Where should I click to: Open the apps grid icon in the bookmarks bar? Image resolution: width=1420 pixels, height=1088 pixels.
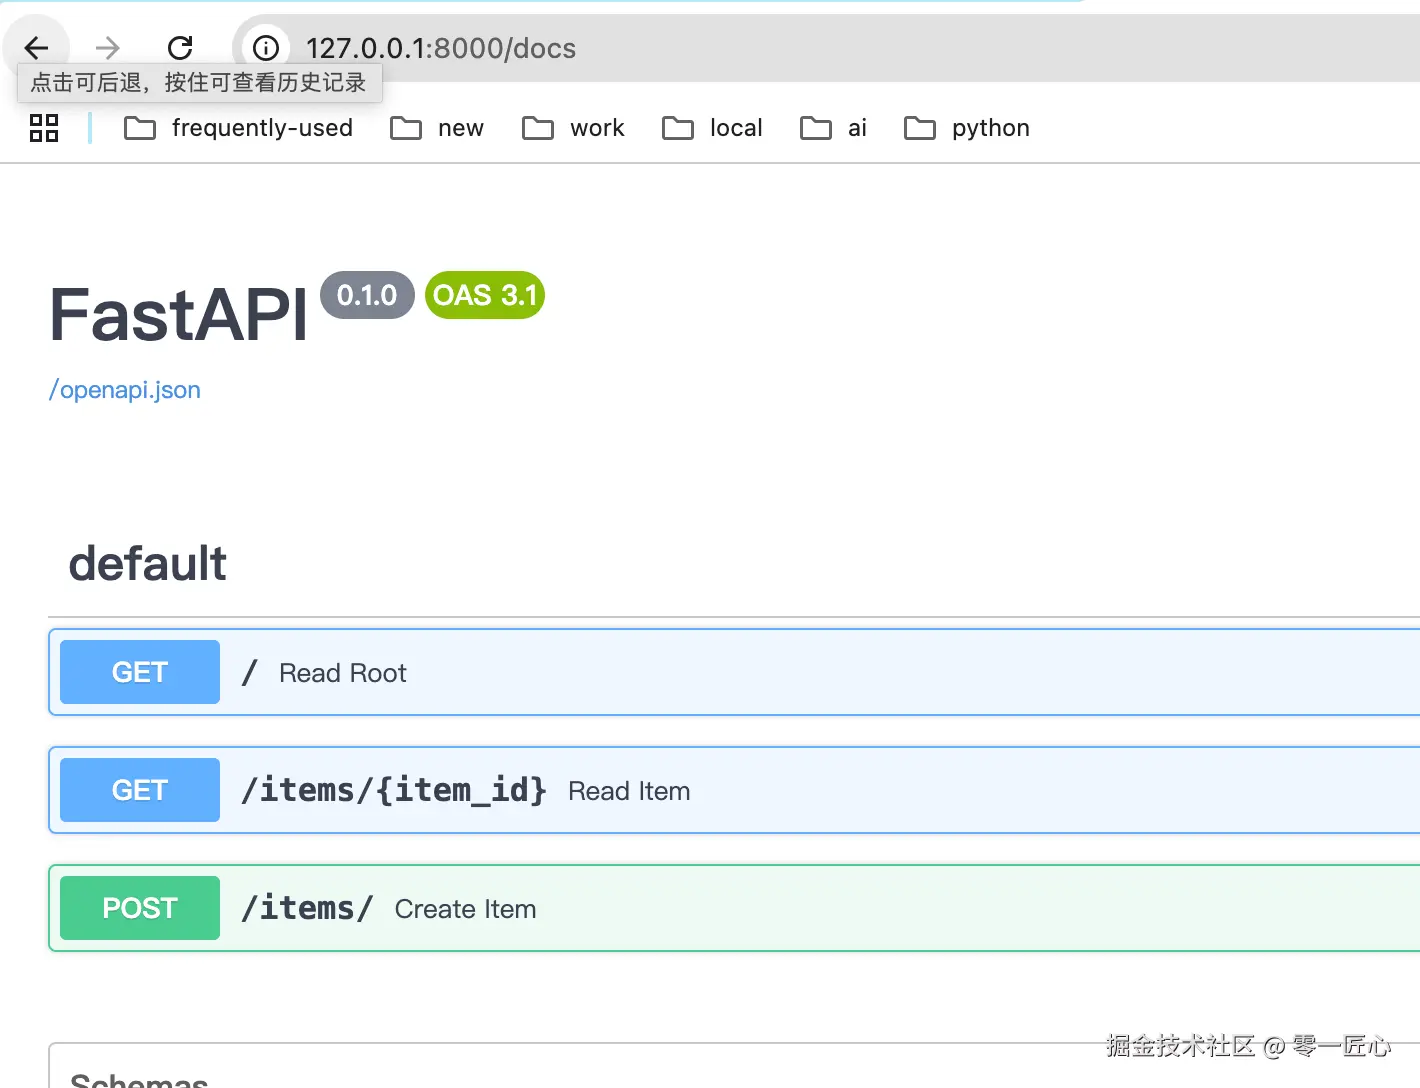click(44, 128)
